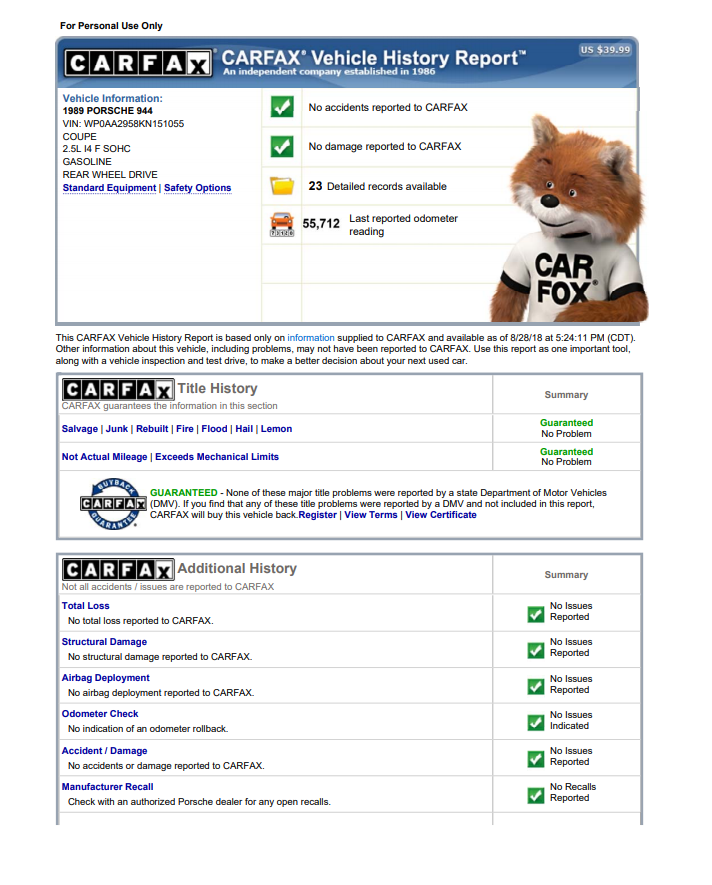712x885 pixels.
Task: Click the 55,712 odometer reading value
Action: tap(321, 224)
